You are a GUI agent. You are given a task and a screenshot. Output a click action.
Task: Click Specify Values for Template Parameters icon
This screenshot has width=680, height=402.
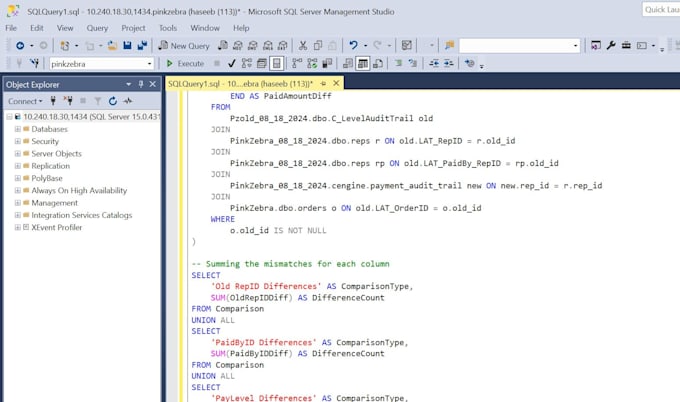[x=469, y=63]
